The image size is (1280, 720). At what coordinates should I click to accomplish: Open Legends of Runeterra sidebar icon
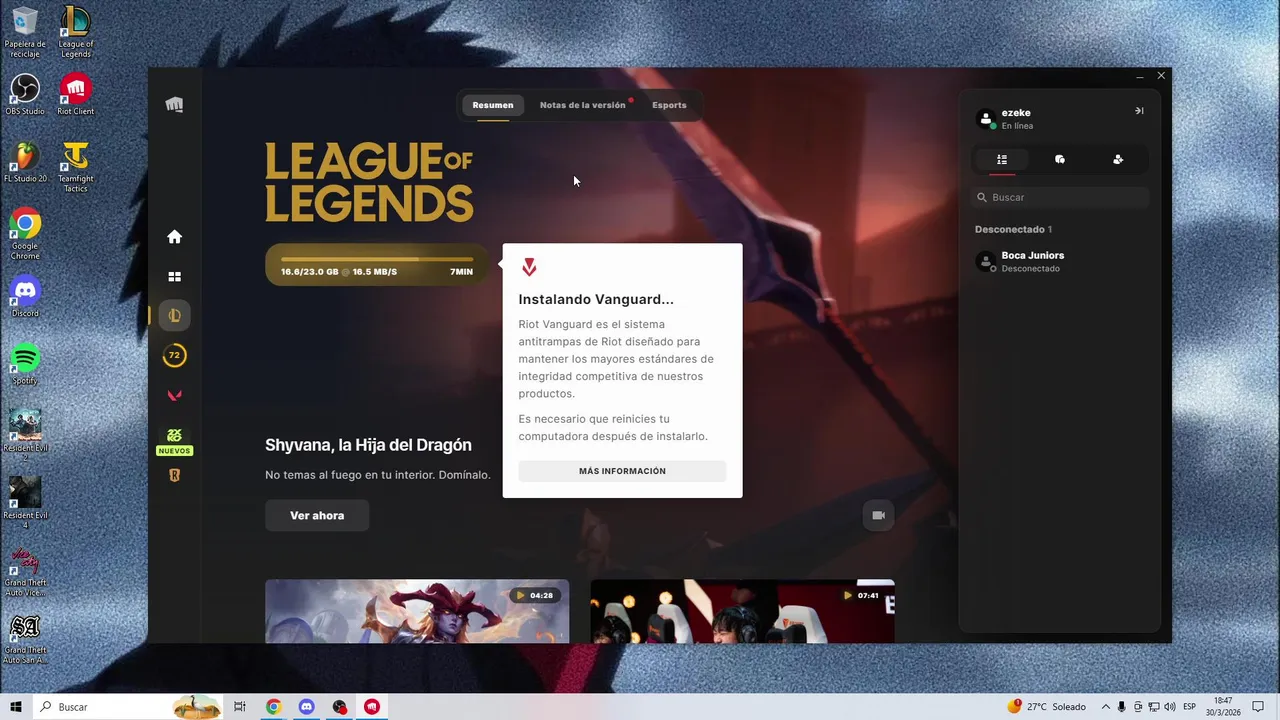pyautogui.click(x=174, y=476)
